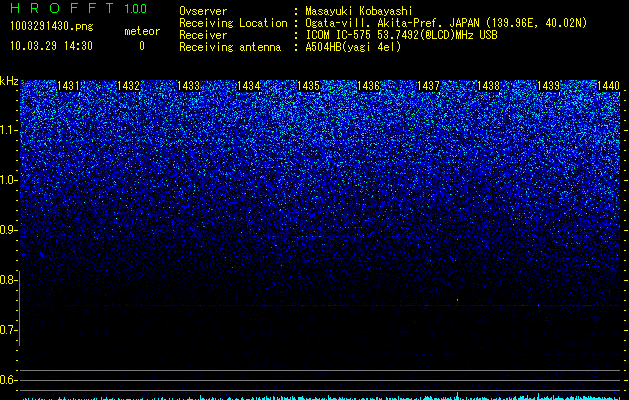The height and width of the screenshot is (400, 629).
Task: Click the 1436 time marker
Action: (x=368, y=86)
